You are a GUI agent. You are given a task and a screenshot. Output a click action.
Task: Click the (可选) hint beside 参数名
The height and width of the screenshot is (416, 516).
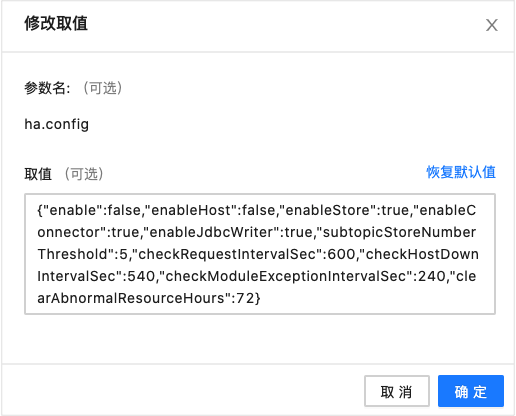click(x=103, y=88)
